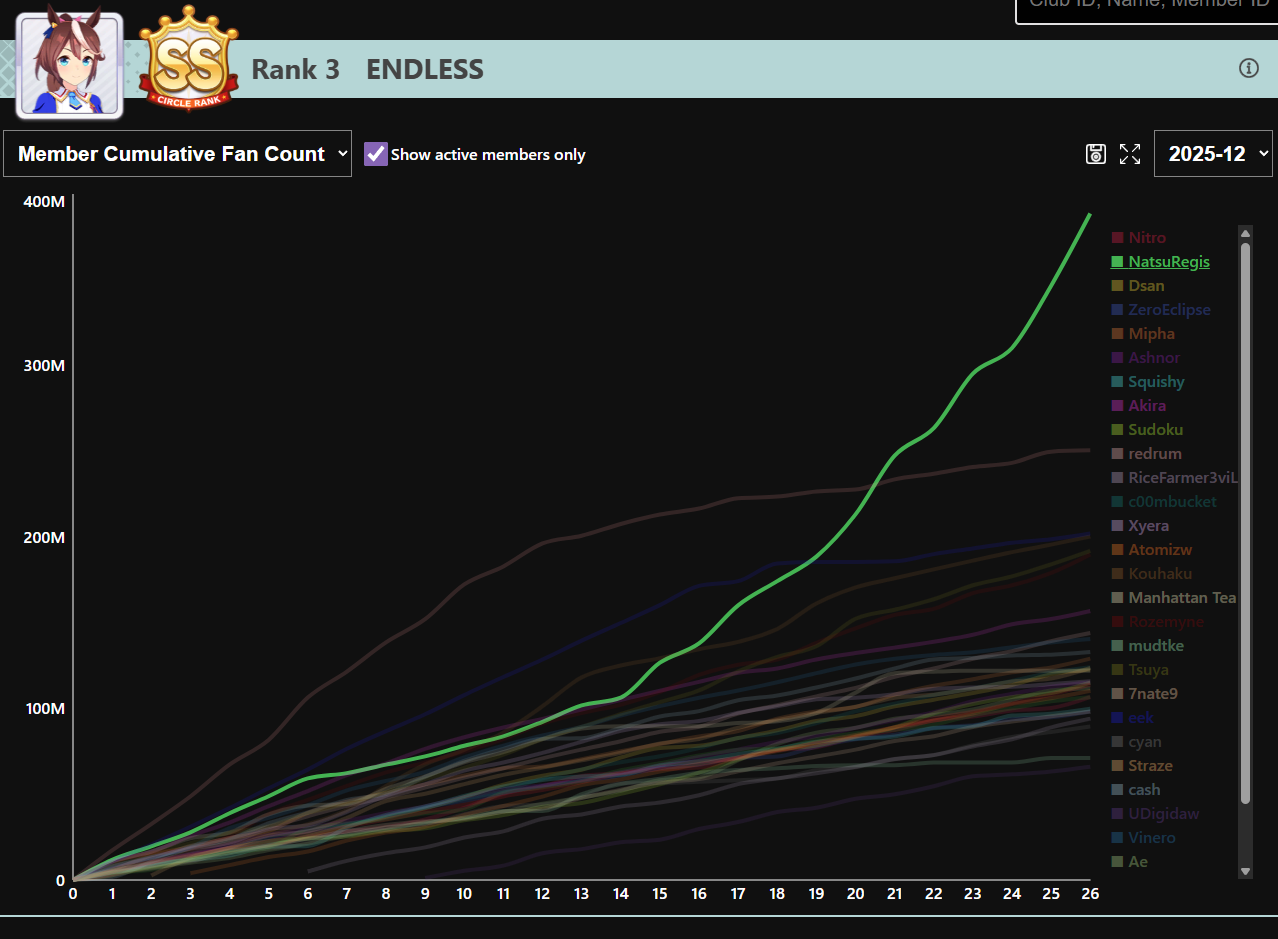Viewport: 1278px width, 939px height.
Task: Toggle Ashnor series in legend
Action: point(1146,358)
